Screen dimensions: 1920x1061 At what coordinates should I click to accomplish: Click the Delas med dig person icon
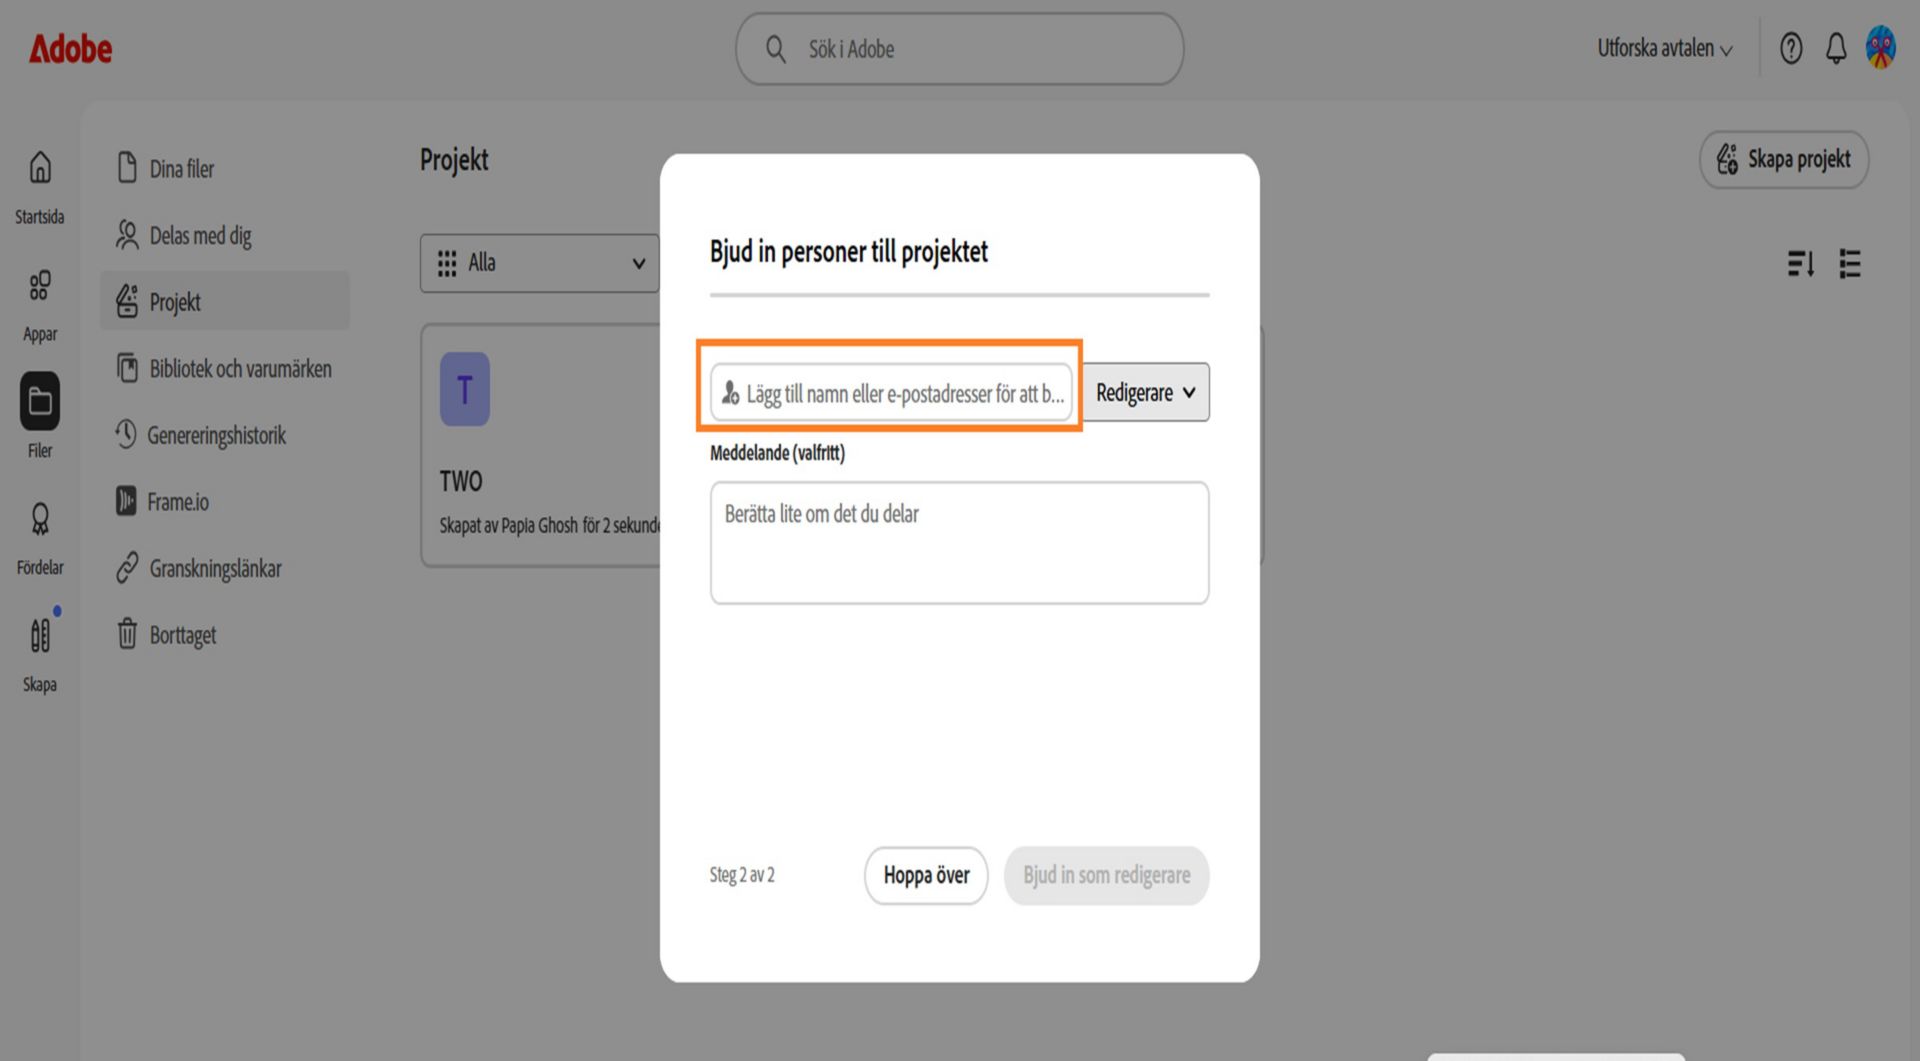tap(127, 234)
